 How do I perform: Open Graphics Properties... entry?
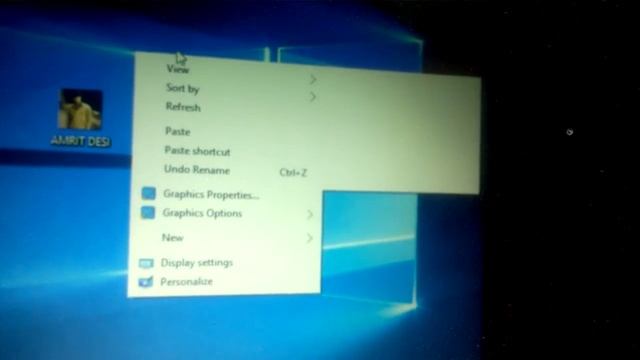coord(211,194)
